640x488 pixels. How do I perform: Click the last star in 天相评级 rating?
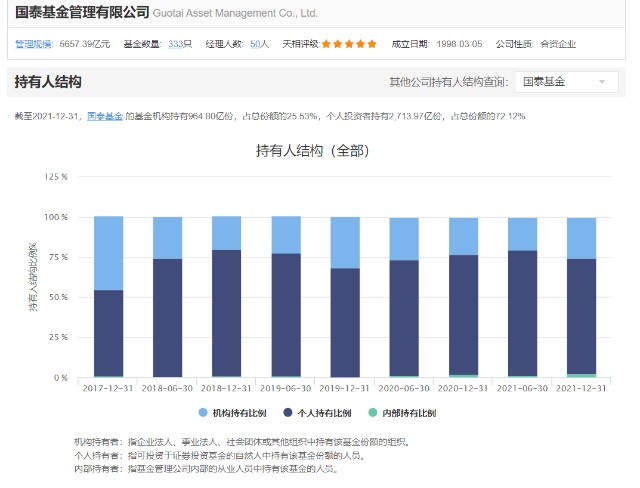click(x=373, y=44)
